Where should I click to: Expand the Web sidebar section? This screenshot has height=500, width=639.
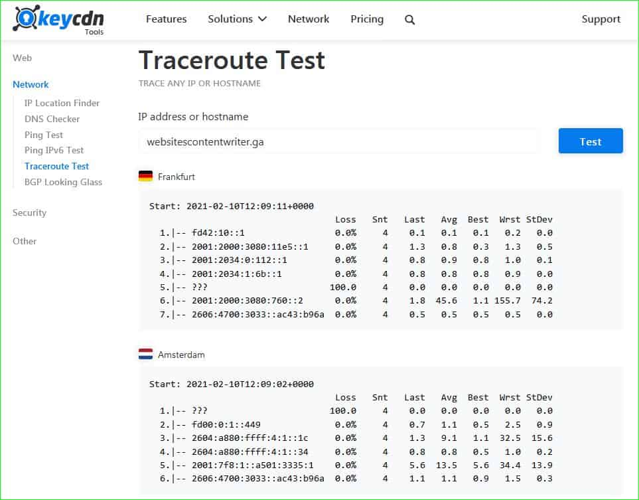point(22,58)
